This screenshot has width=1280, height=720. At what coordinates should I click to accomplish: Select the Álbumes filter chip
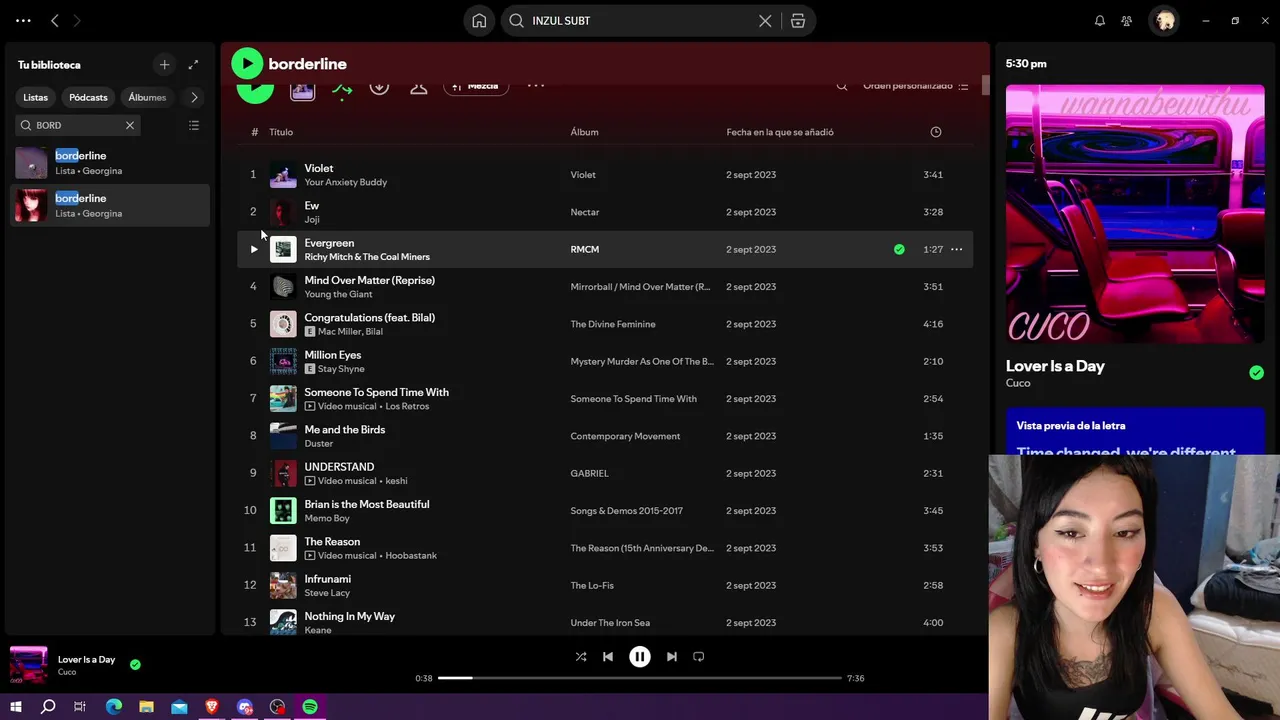click(x=147, y=97)
